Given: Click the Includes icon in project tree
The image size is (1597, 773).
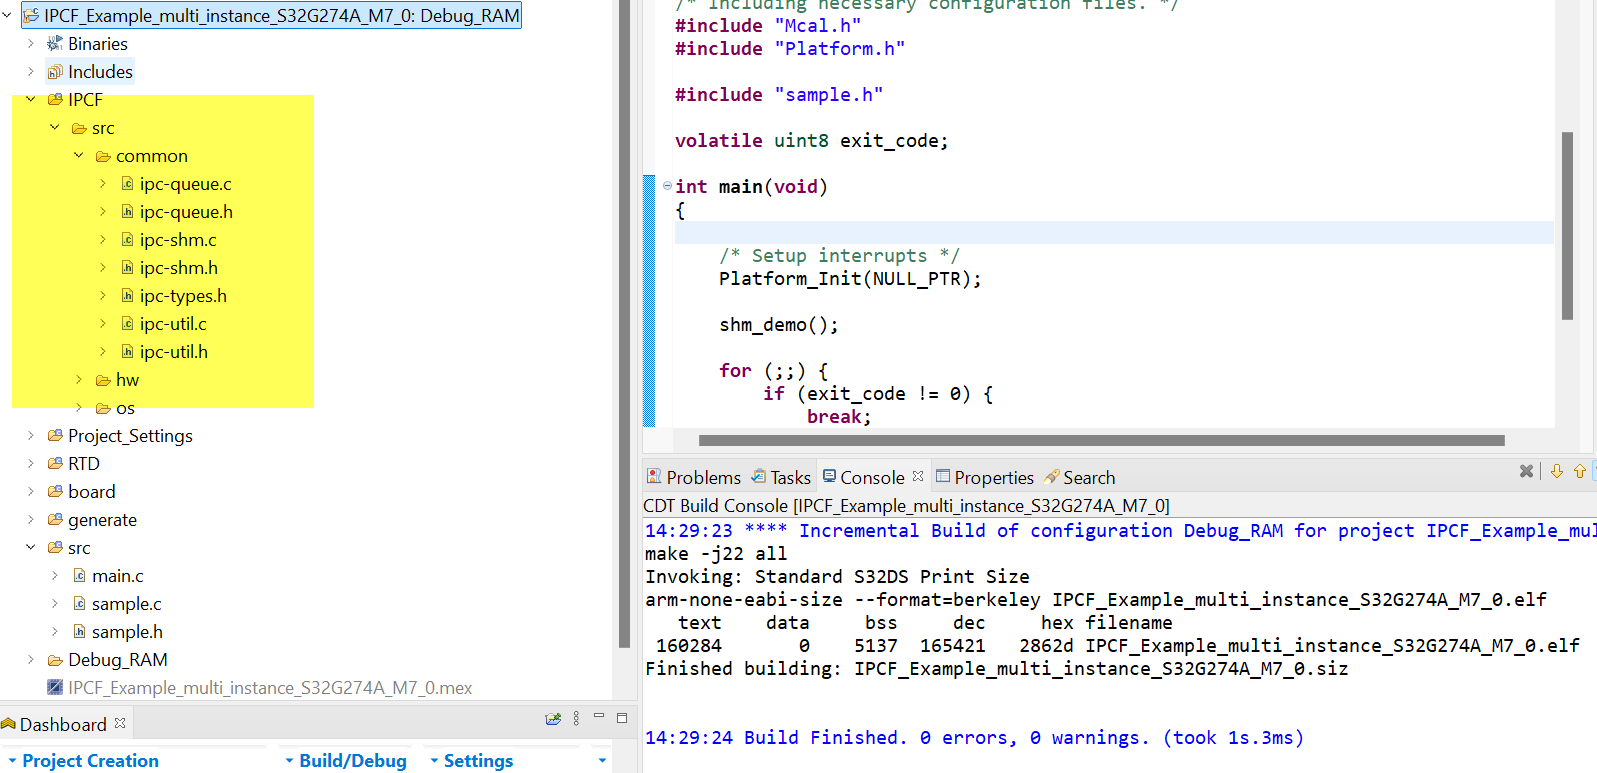Looking at the screenshot, I should click(x=55, y=71).
